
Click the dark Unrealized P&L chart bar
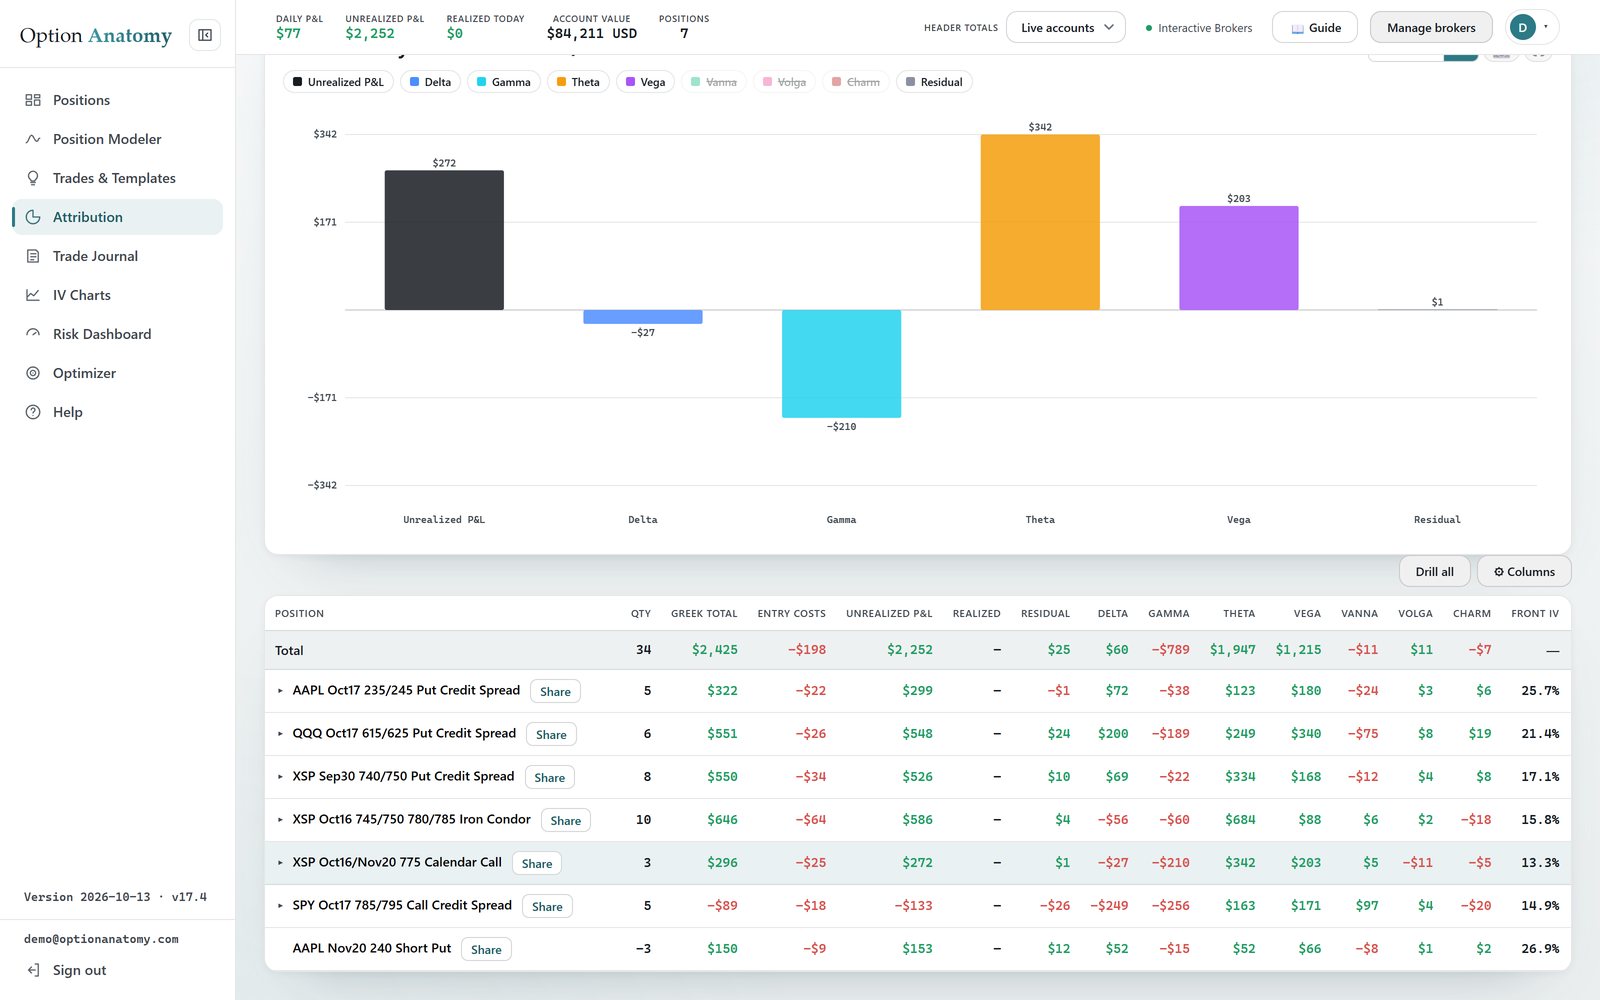point(444,240)
